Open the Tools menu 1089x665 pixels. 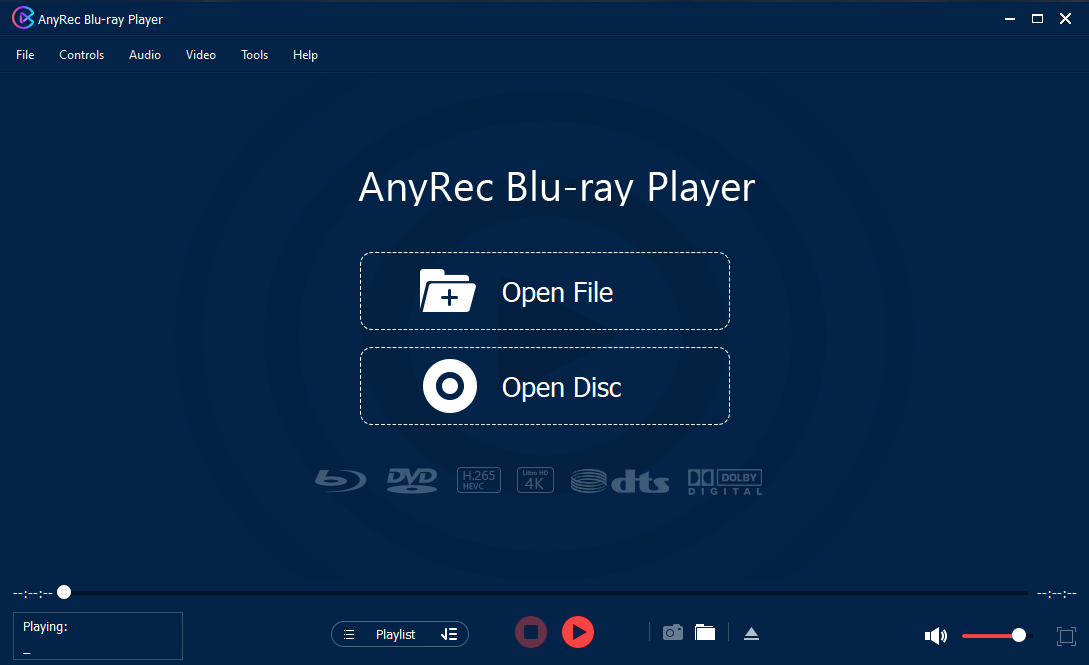tap(254, 55)
